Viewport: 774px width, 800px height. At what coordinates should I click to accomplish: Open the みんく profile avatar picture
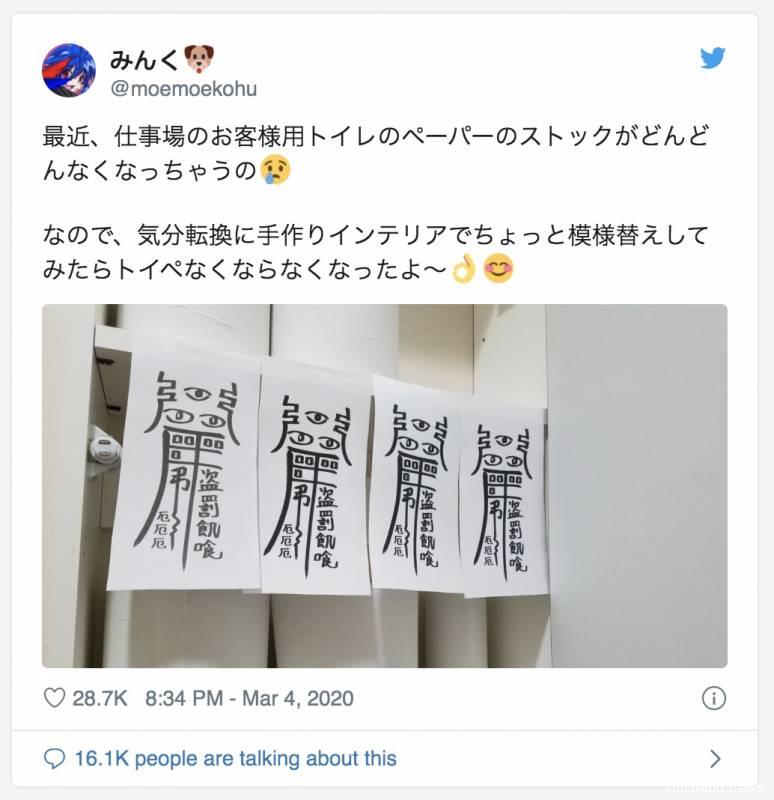[x=68, y=70]
